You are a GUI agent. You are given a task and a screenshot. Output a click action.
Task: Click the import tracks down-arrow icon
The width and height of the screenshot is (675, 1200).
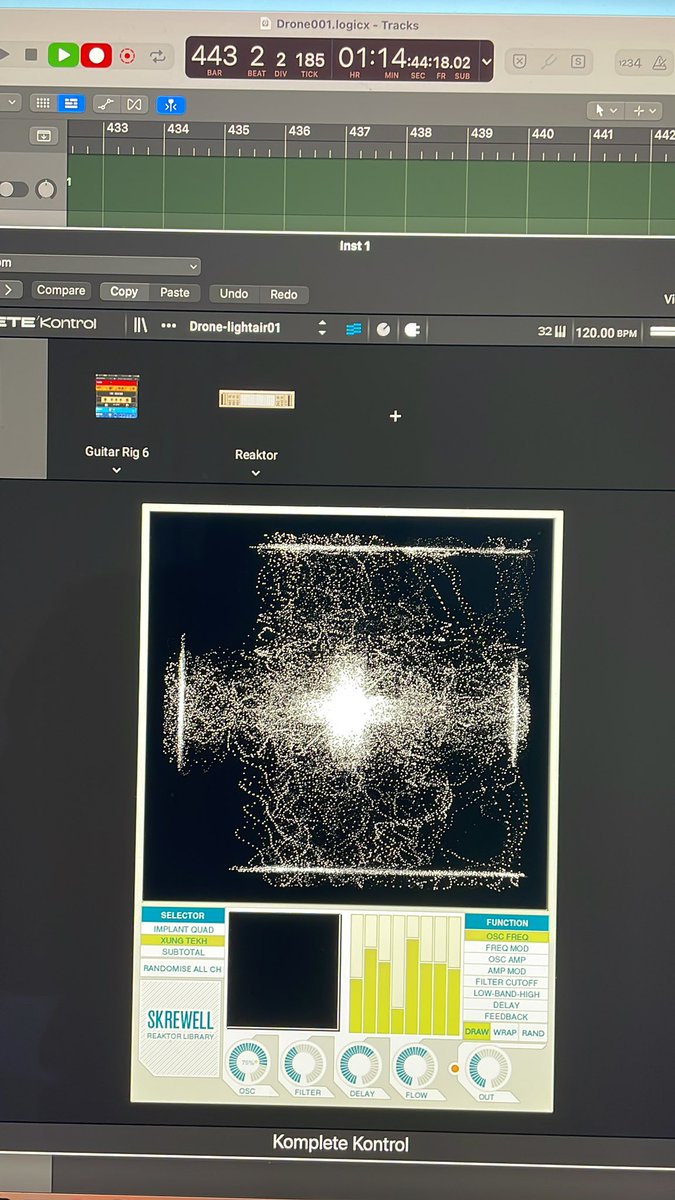click(44, 135)
